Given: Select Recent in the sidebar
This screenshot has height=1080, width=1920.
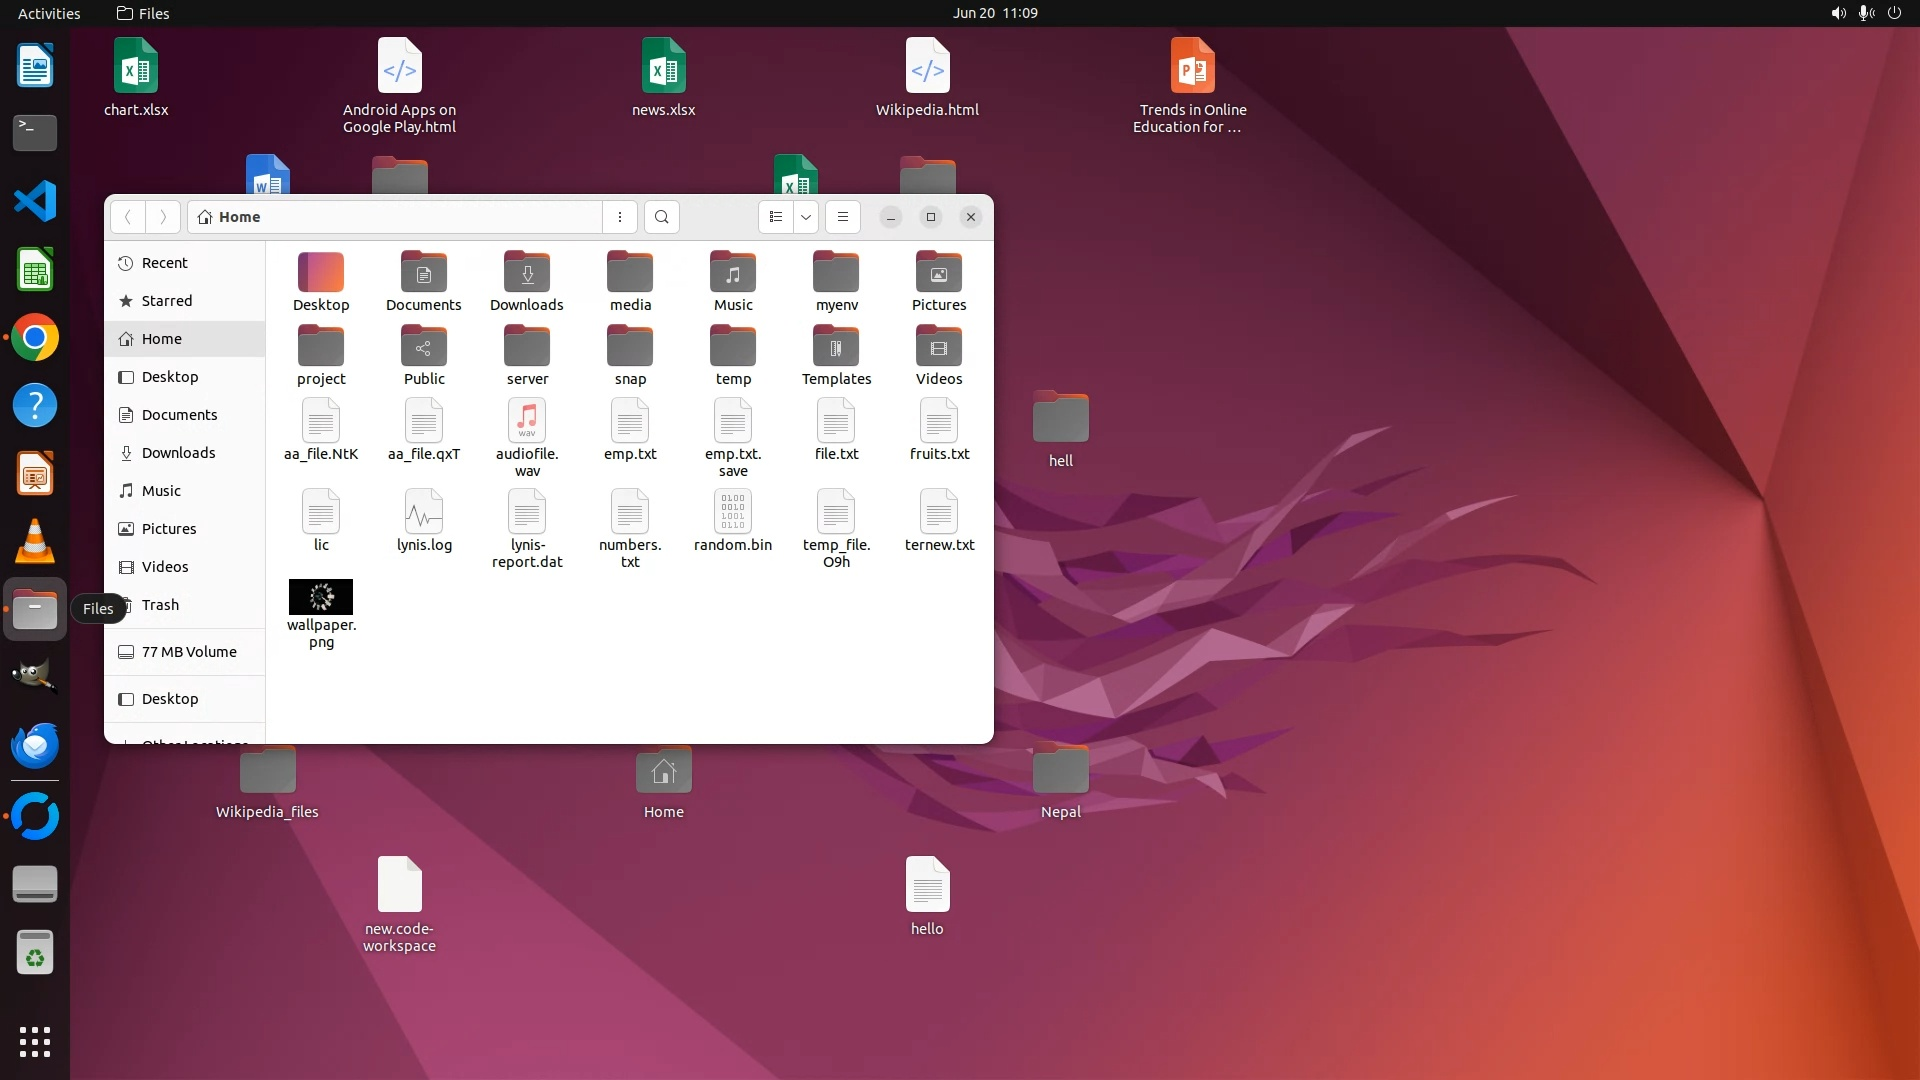Looking at the screenshot, I should 164,263.
